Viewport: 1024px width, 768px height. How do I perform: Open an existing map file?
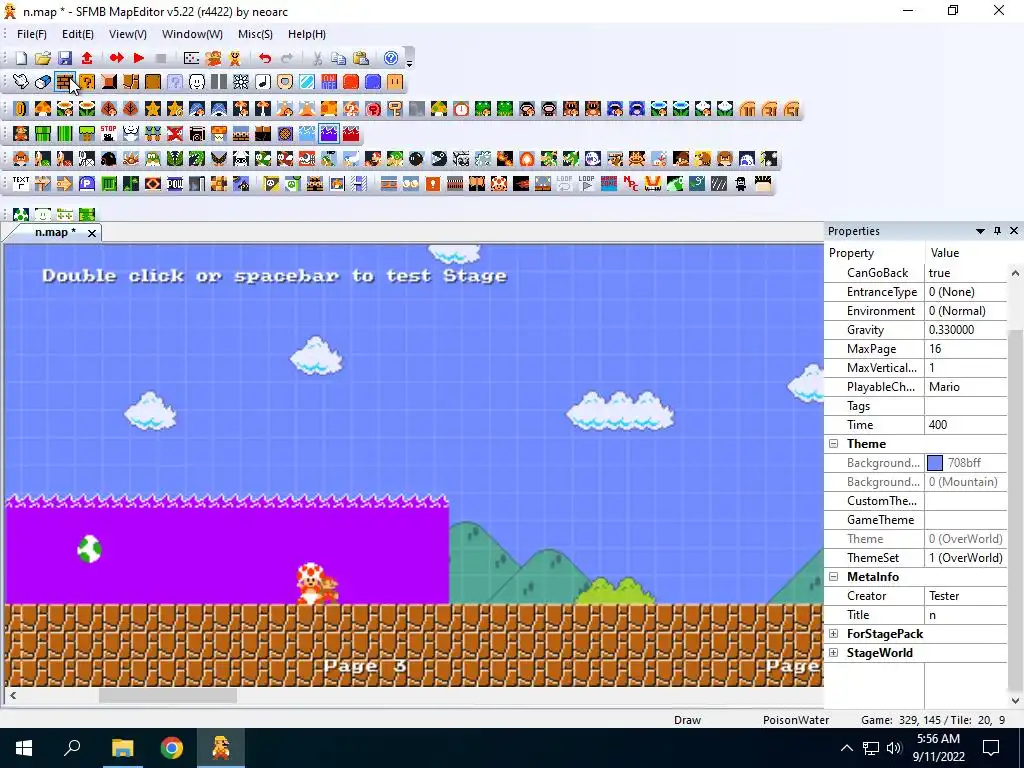(x=42, y=58)
